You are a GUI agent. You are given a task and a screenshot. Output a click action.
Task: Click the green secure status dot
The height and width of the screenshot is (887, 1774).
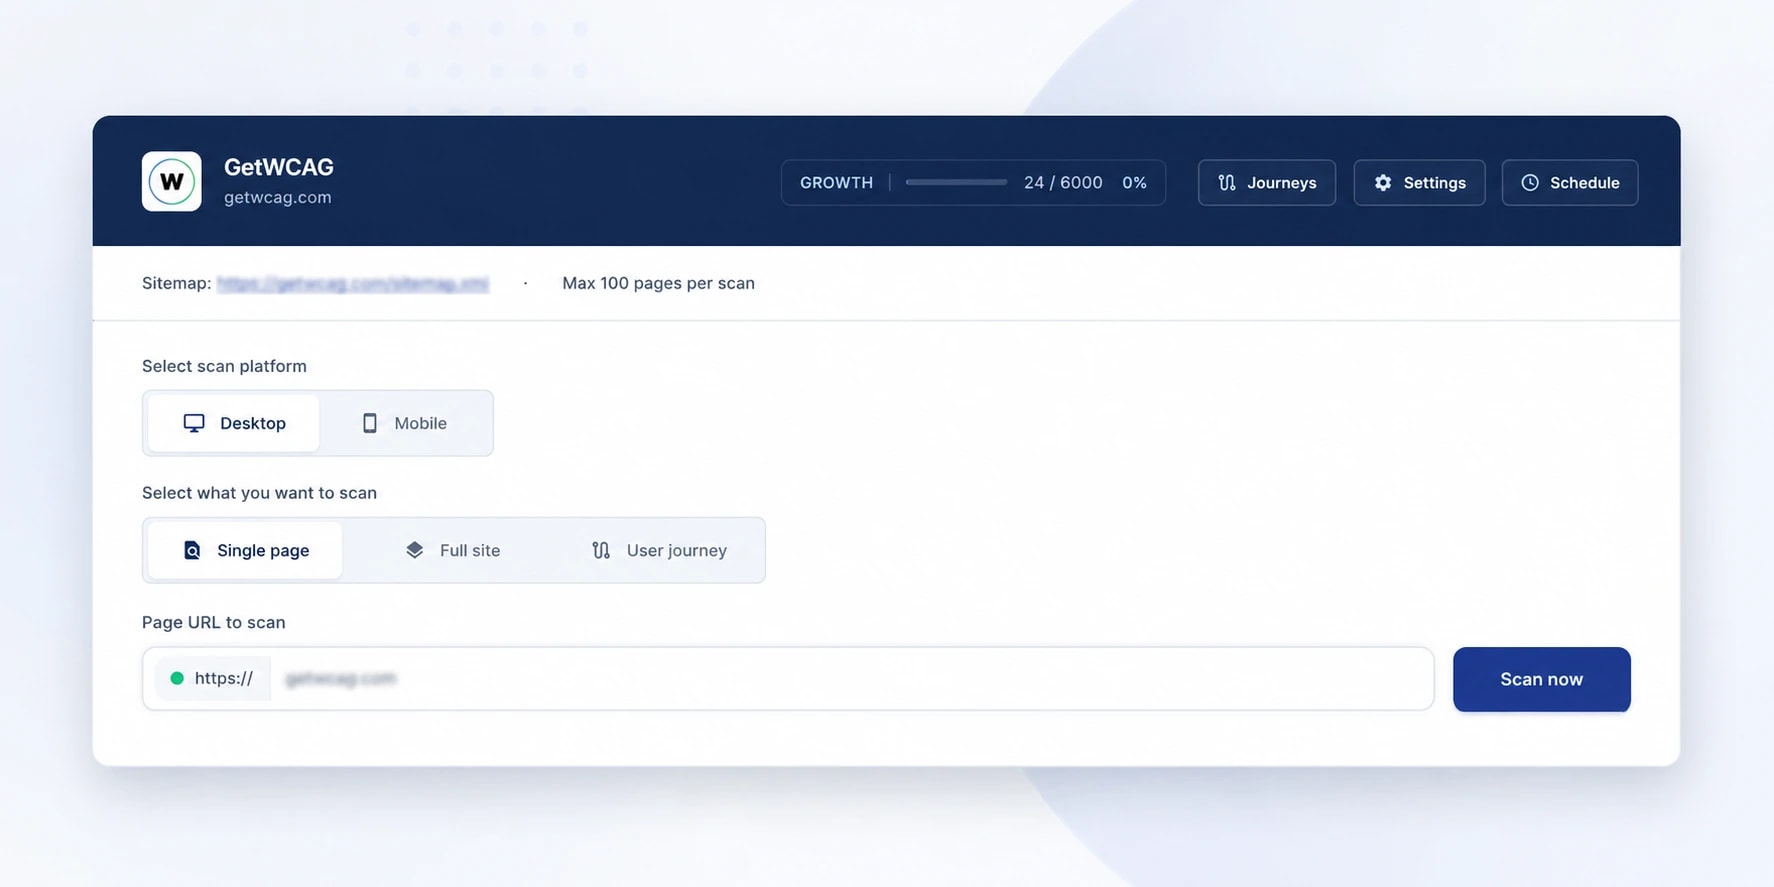click(x=177, y=678)
